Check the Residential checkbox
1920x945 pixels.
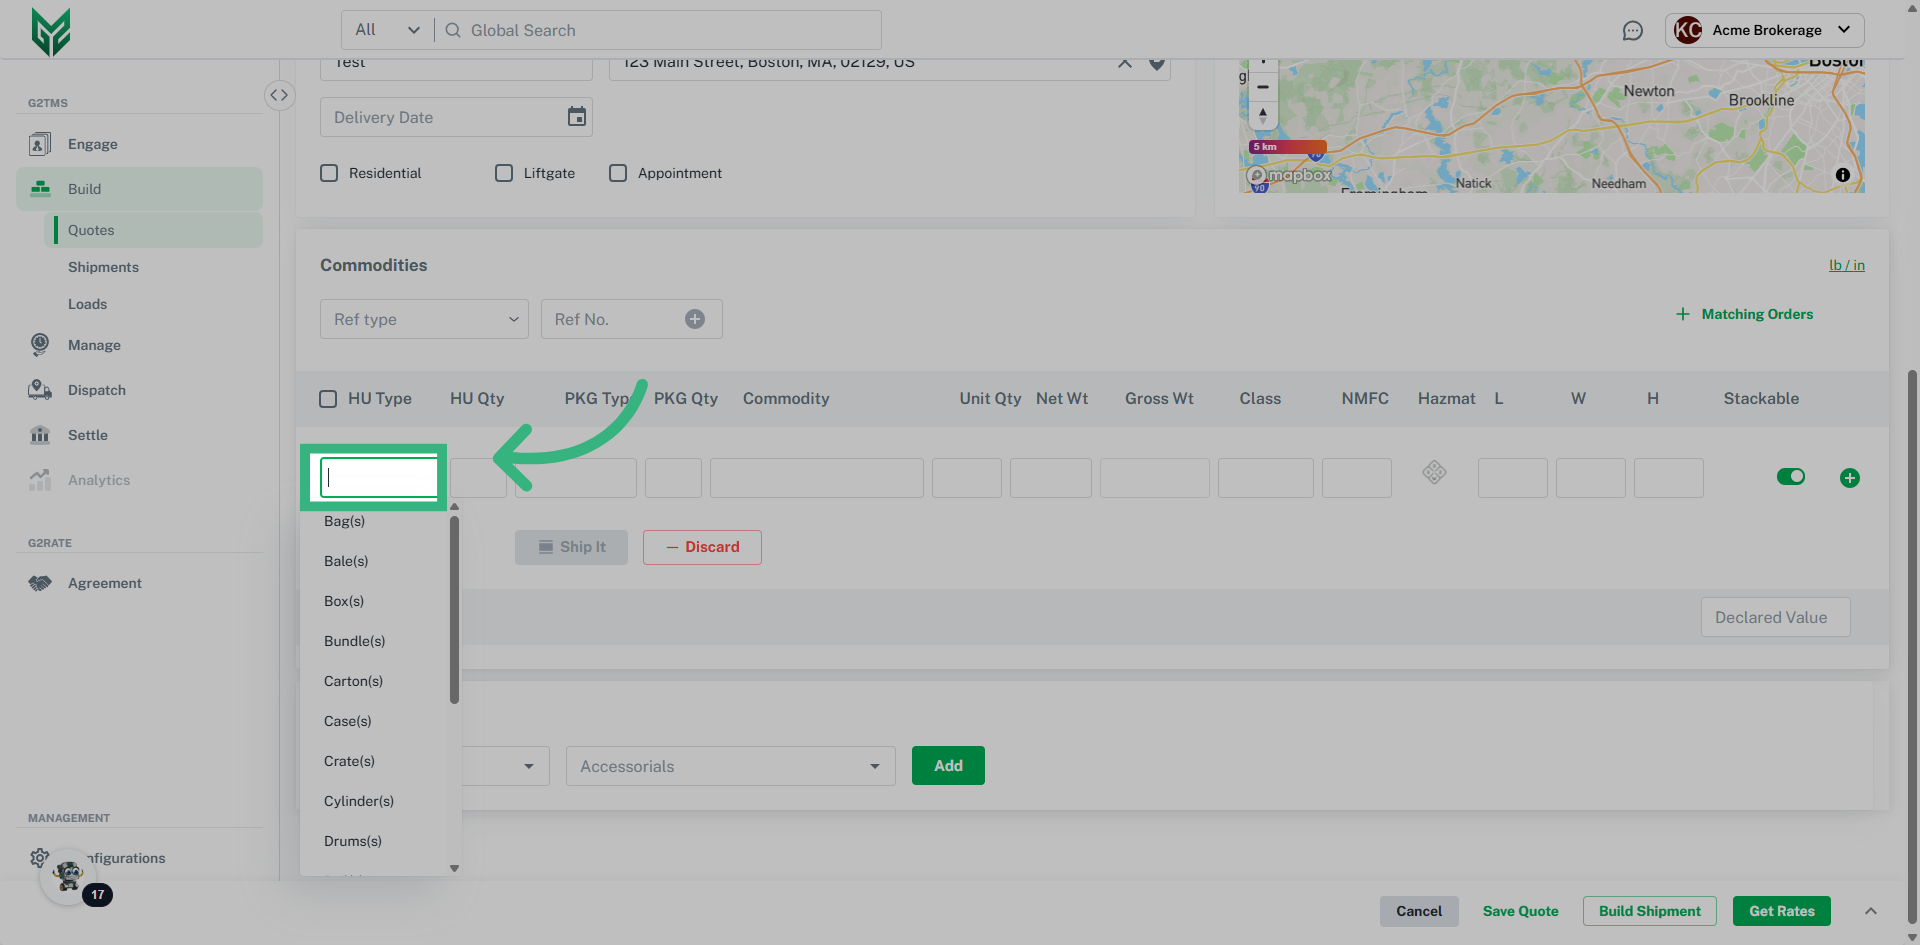click(329, 173)
